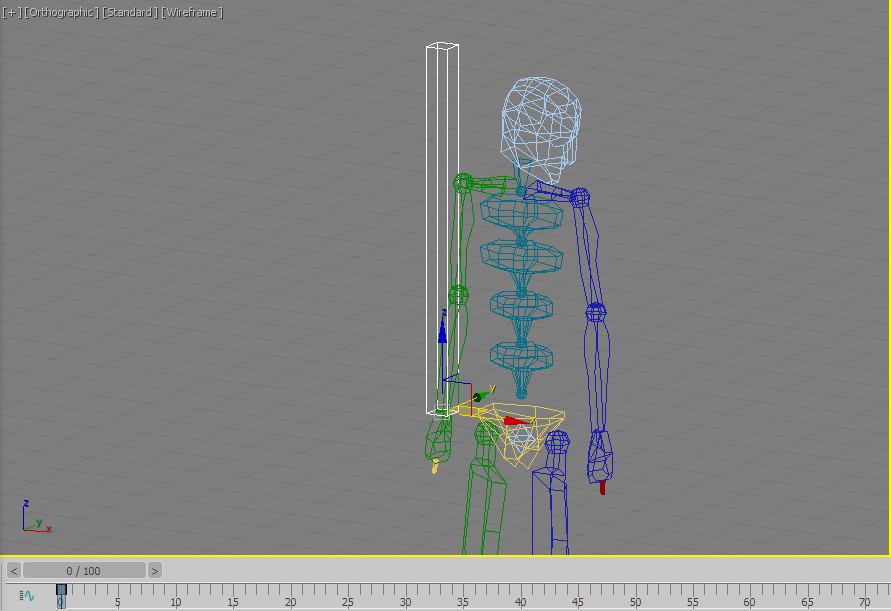Click the 0 / 100 time slider
Viewport: 891px width, 611px height.
tap(84, 570)
